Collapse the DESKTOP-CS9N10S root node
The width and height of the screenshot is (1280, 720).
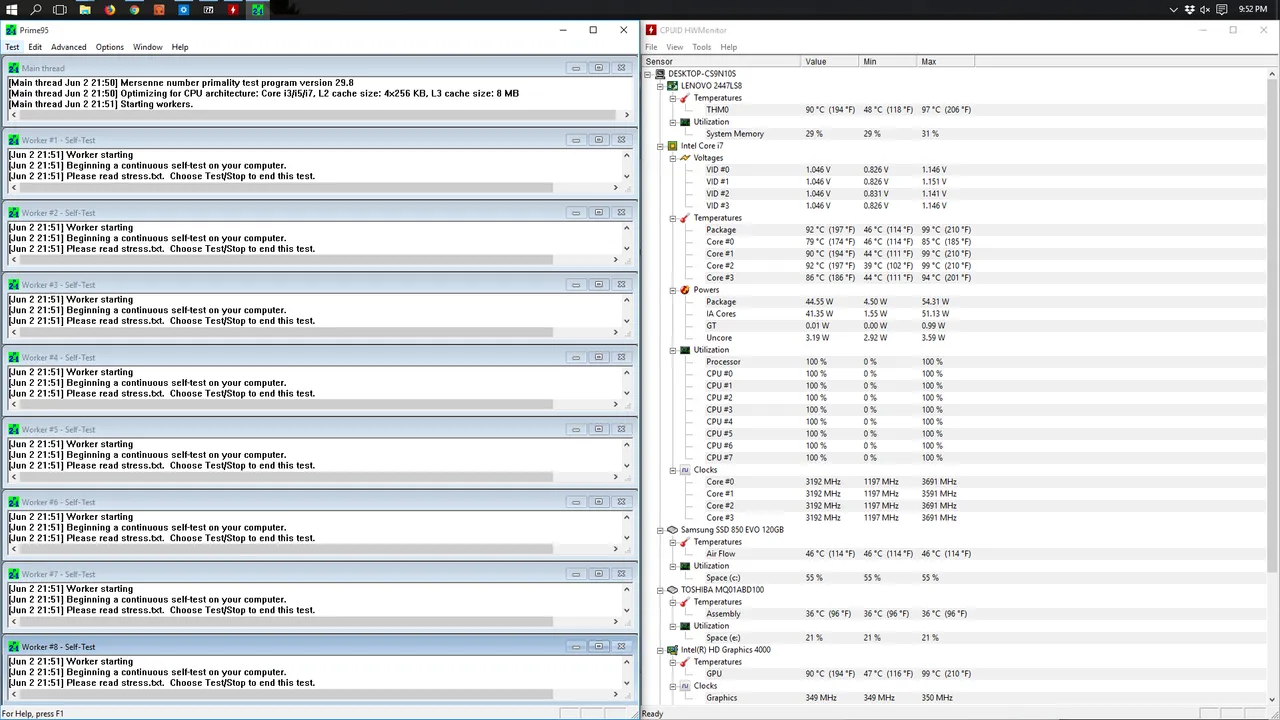click(x=648, y=74)
